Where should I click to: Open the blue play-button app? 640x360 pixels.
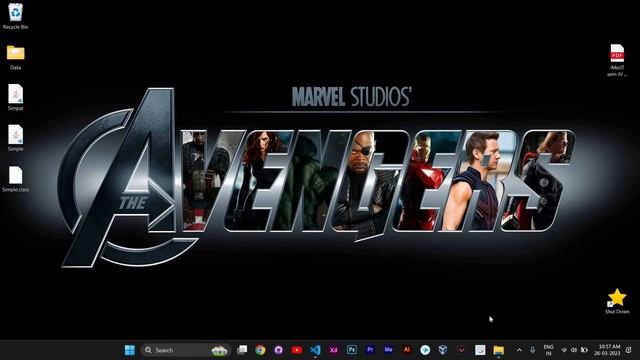tap(425, 350)
